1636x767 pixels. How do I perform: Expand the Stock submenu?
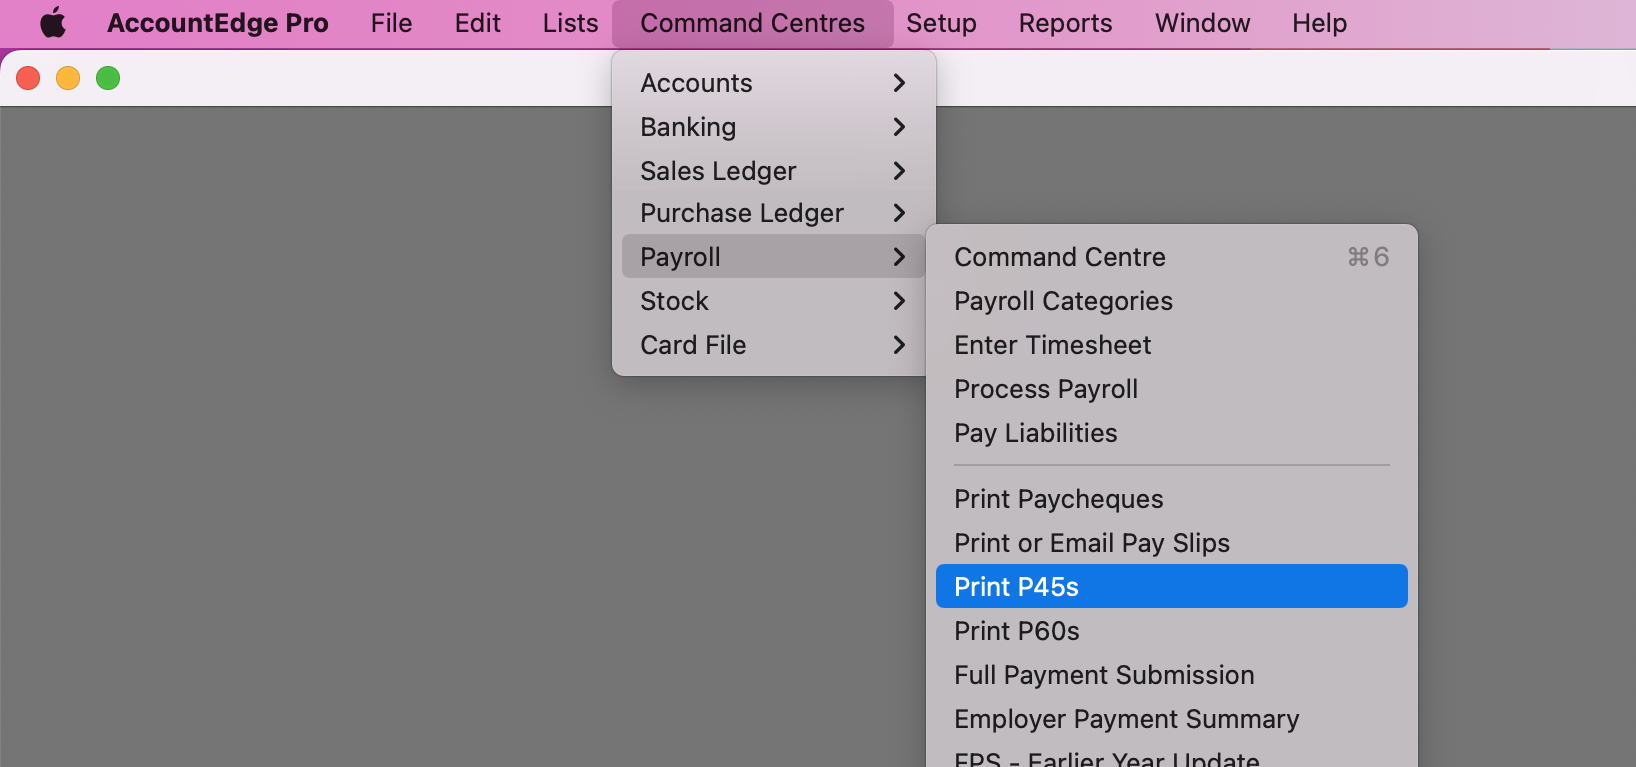pos(773,301)
